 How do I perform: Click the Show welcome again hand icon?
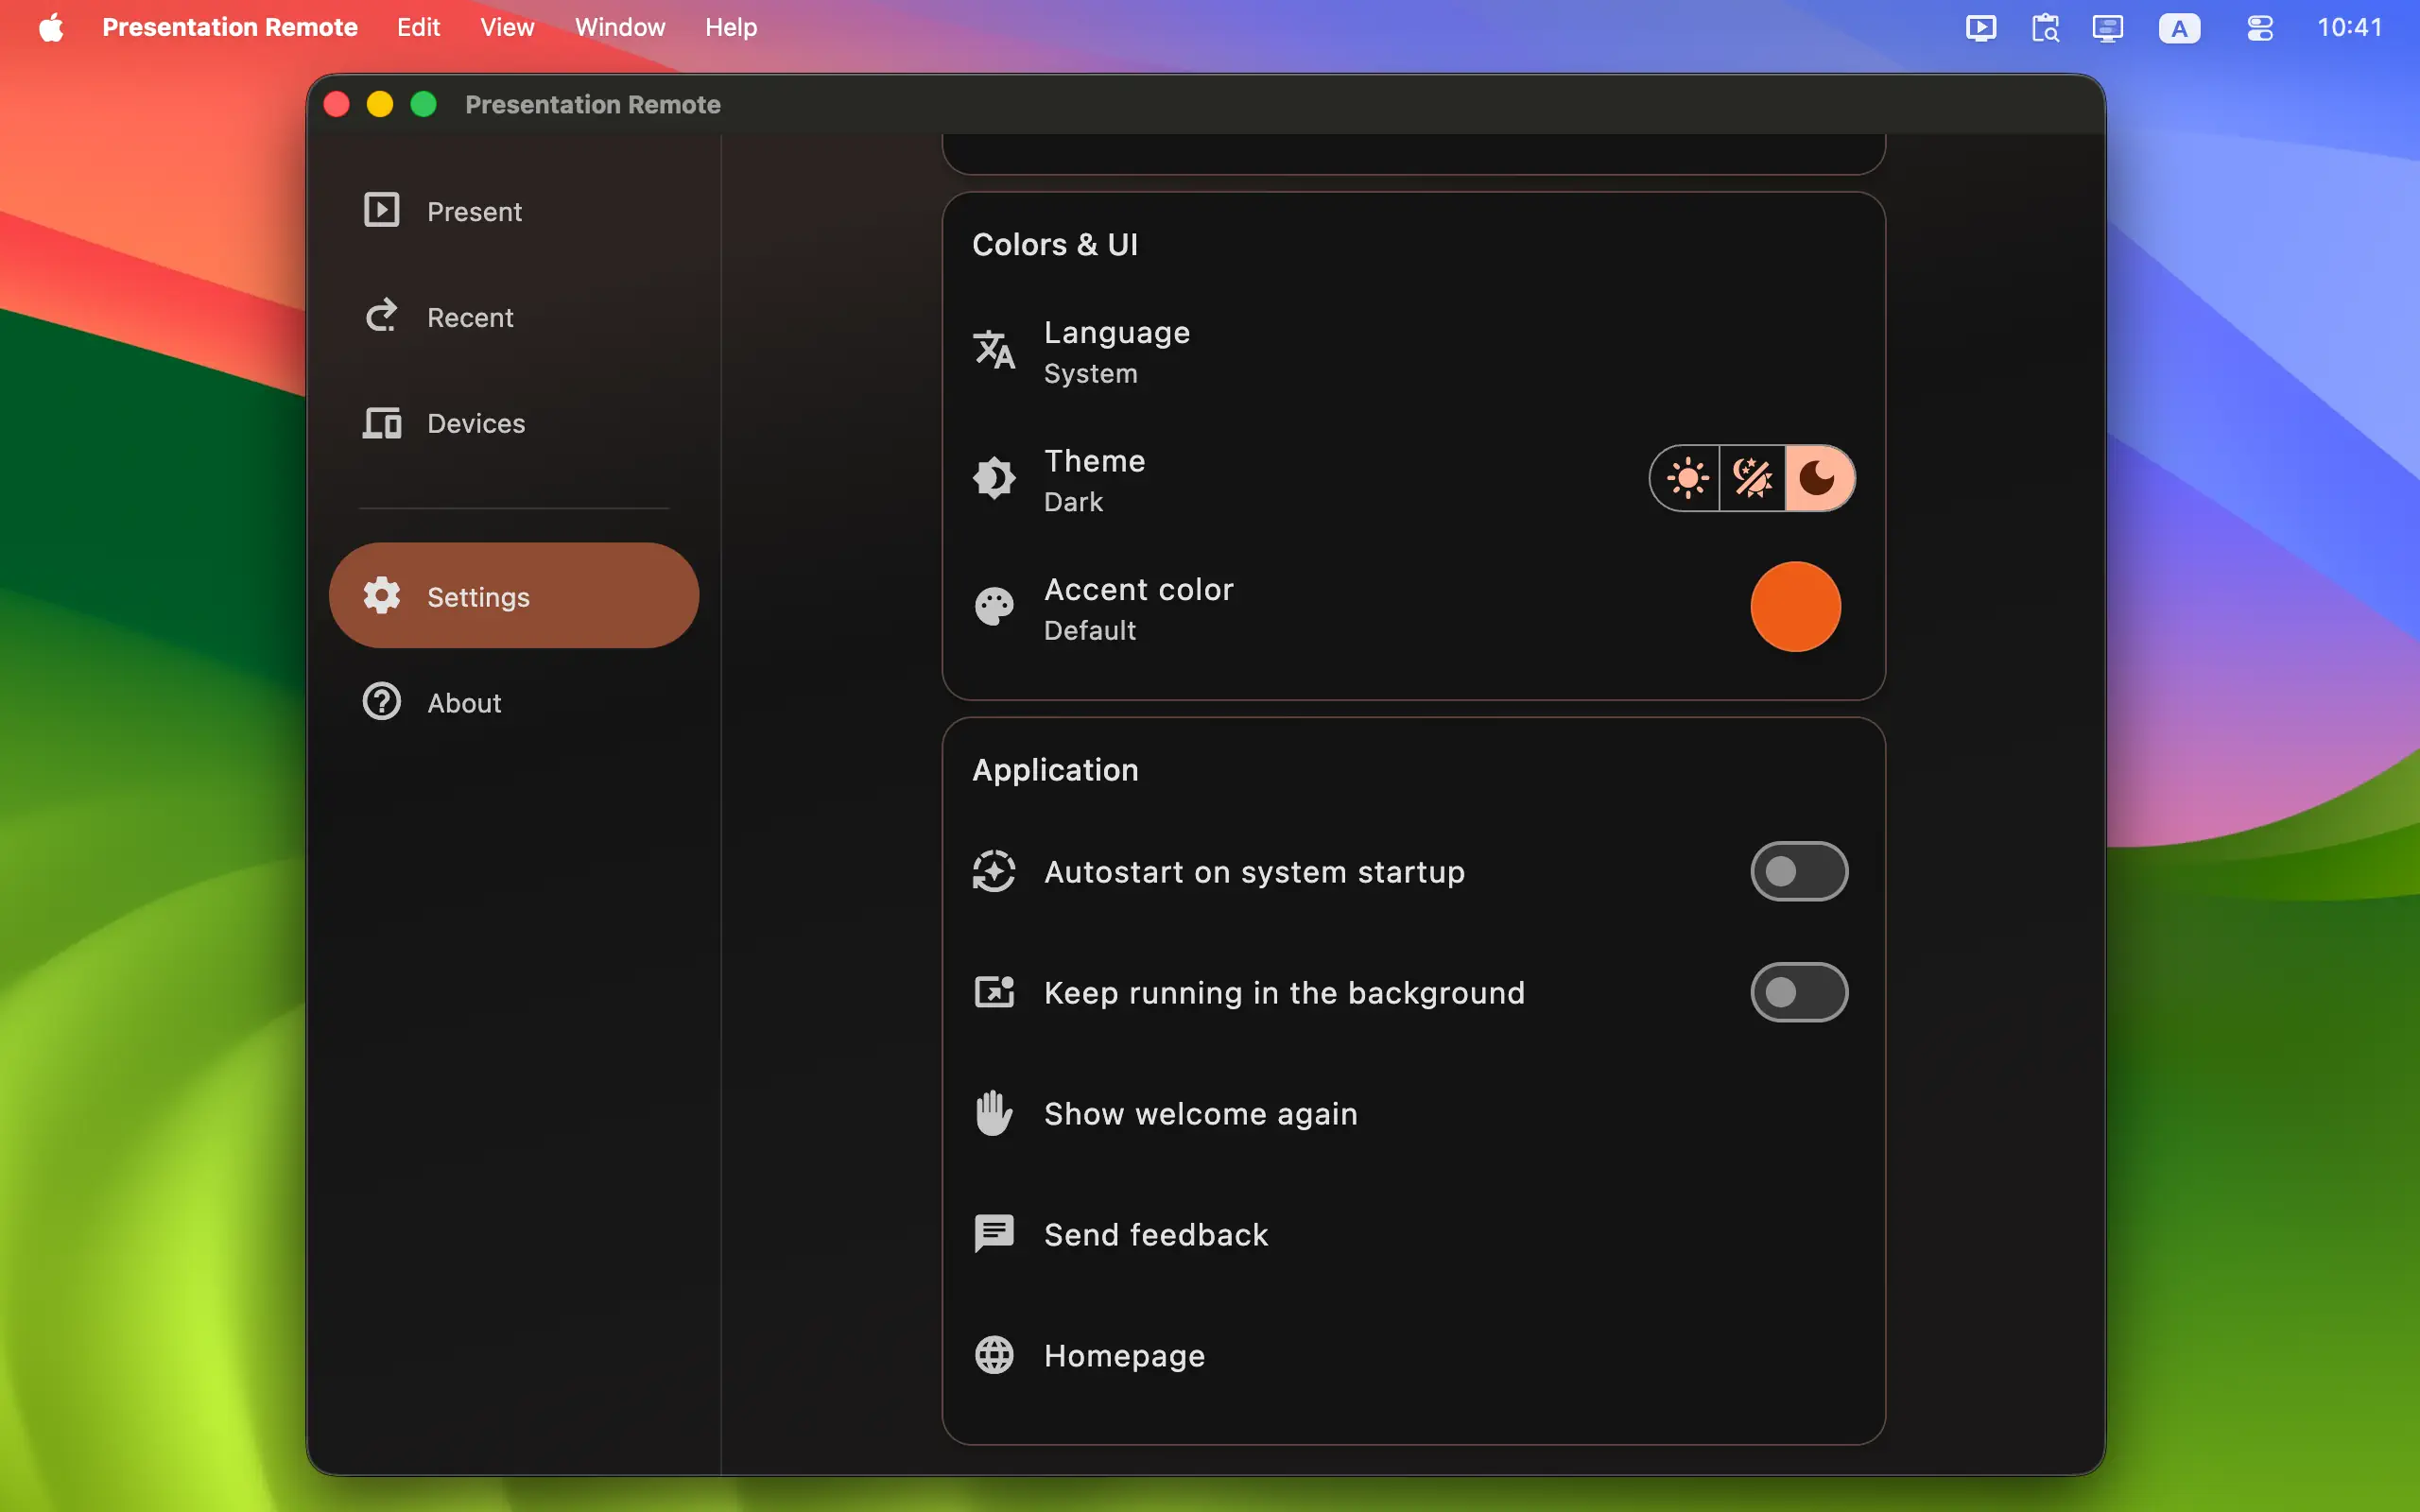(x=994, y=1113)
